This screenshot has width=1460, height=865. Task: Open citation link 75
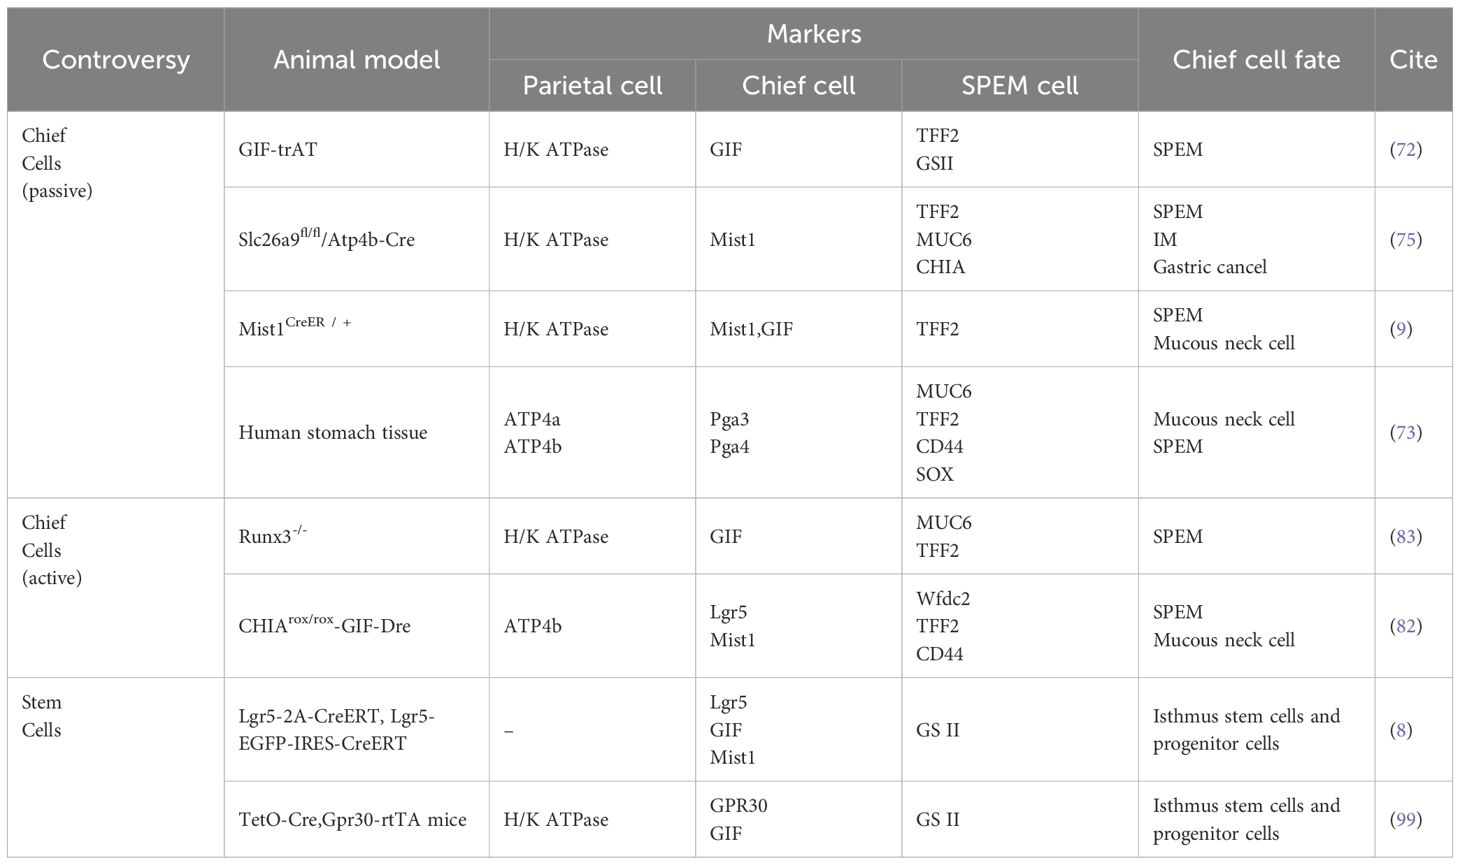pos(1406,240)
